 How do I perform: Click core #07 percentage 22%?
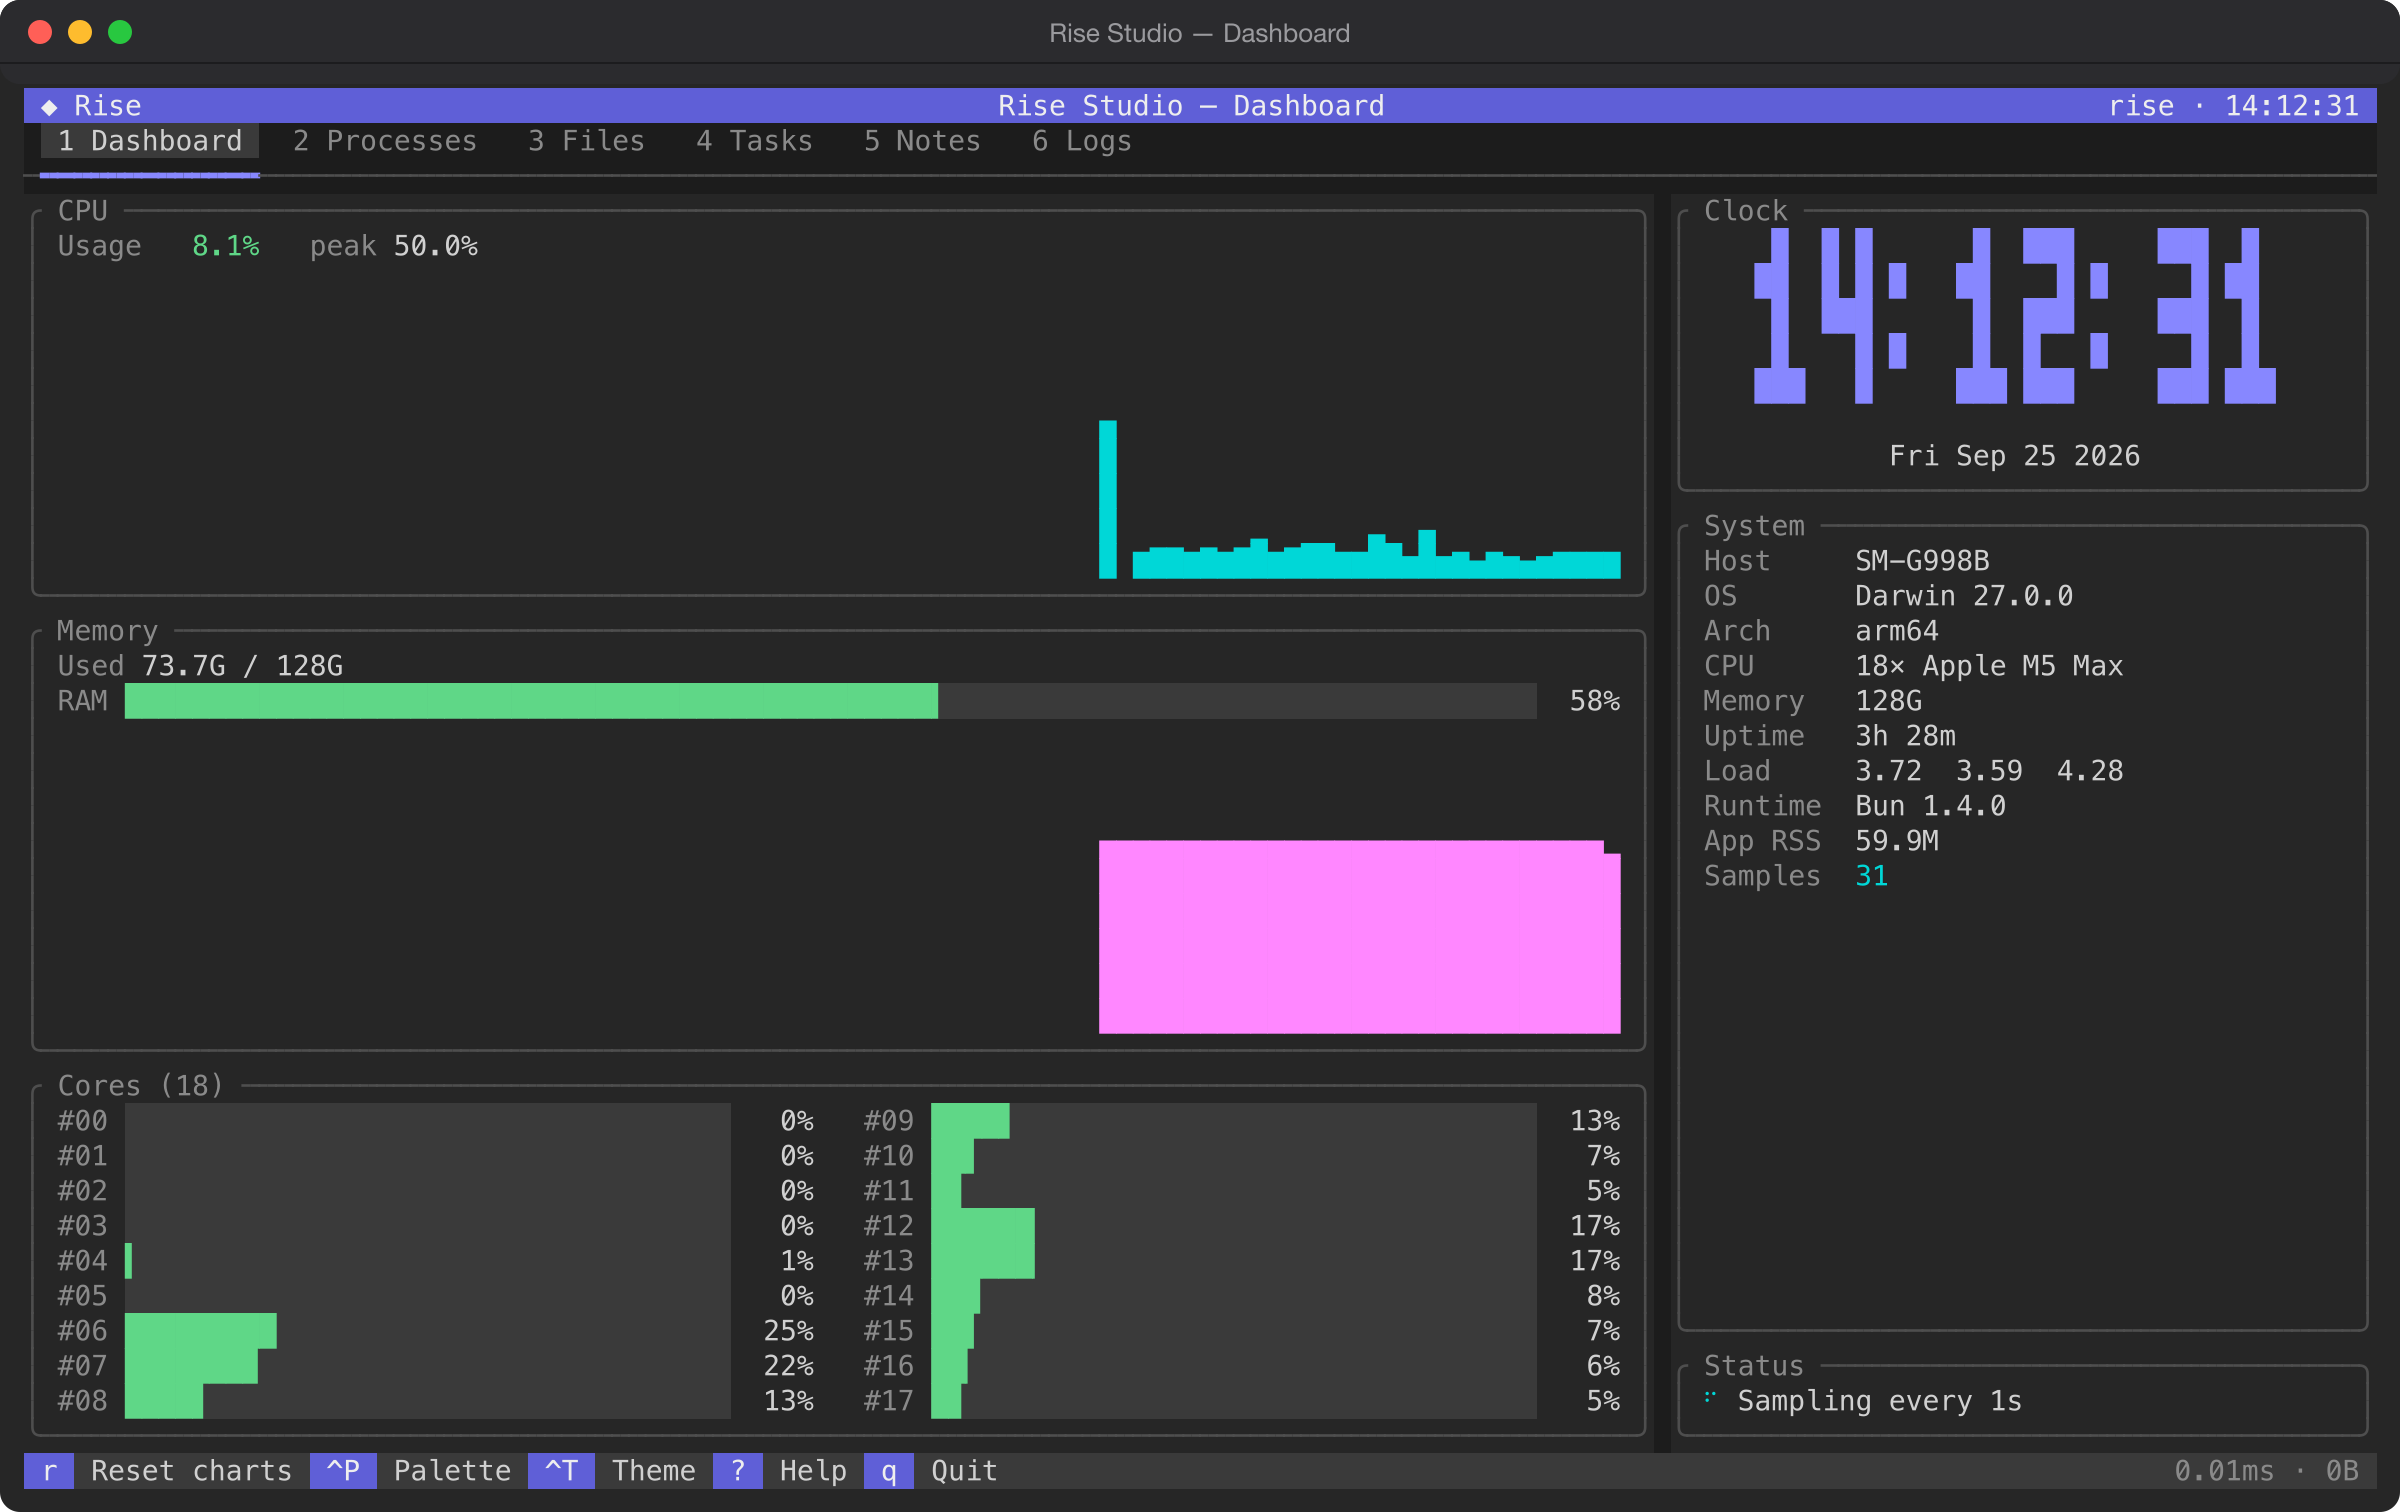click(788, 1366)
